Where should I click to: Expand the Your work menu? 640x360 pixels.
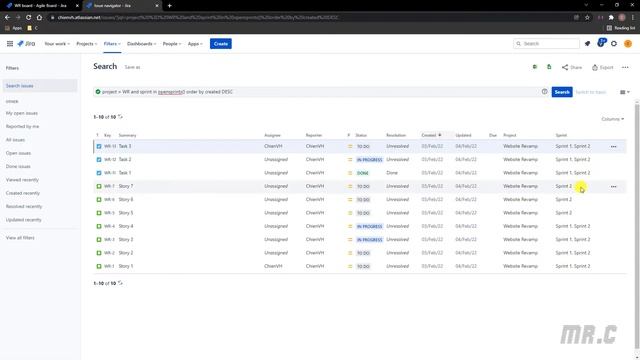(57, 44)
